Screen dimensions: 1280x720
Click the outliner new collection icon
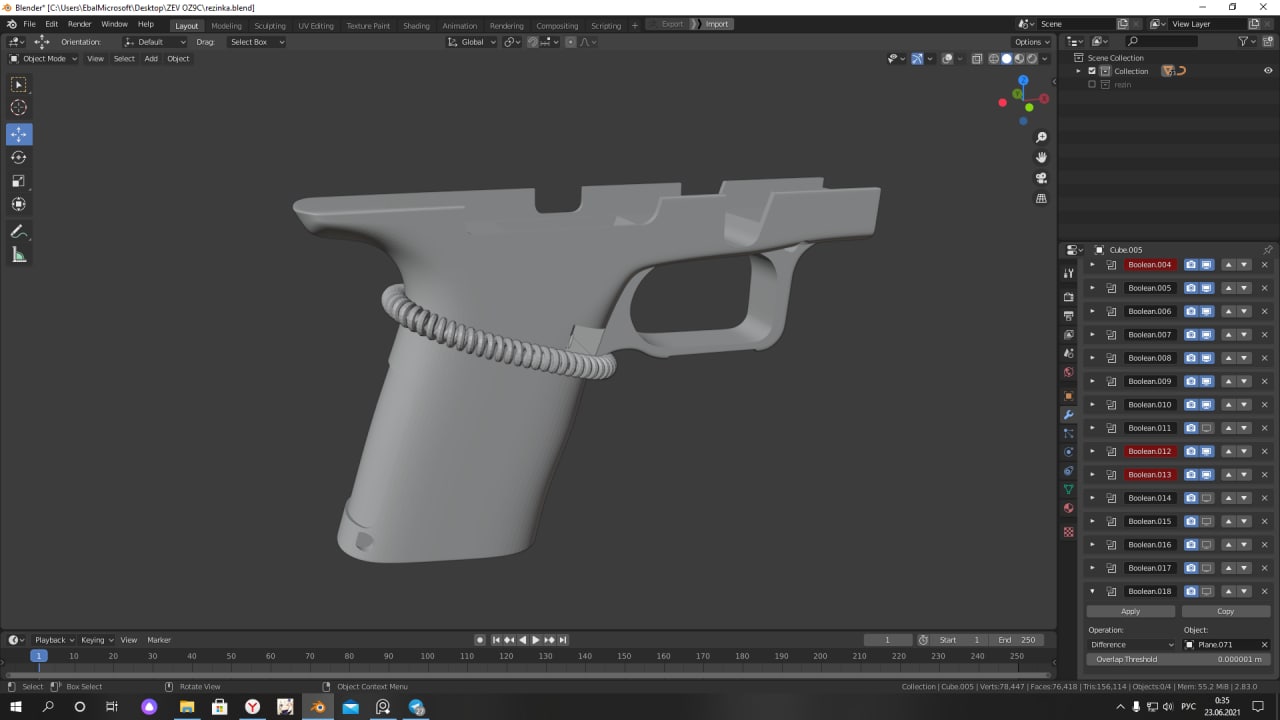pyautogui.click(x=1268, y=41)
